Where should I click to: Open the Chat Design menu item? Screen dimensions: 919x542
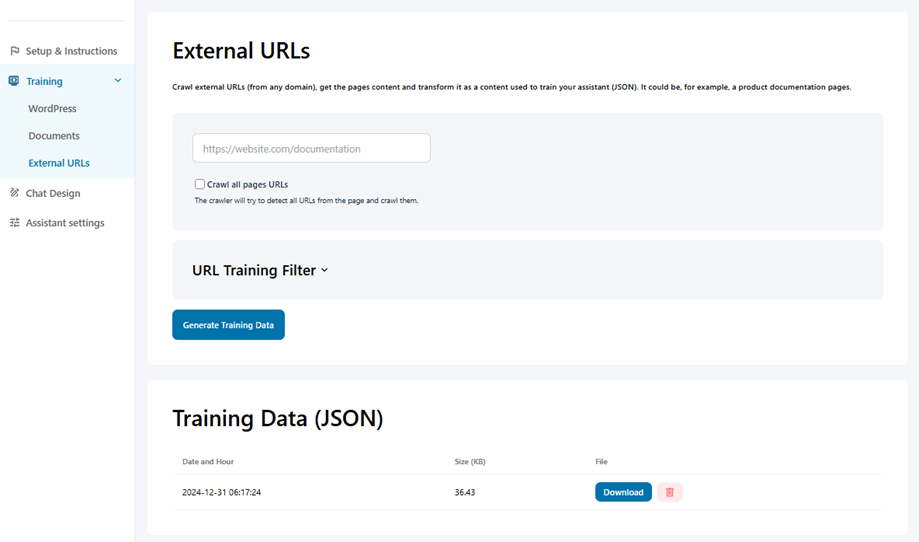[x=53, y=193]
